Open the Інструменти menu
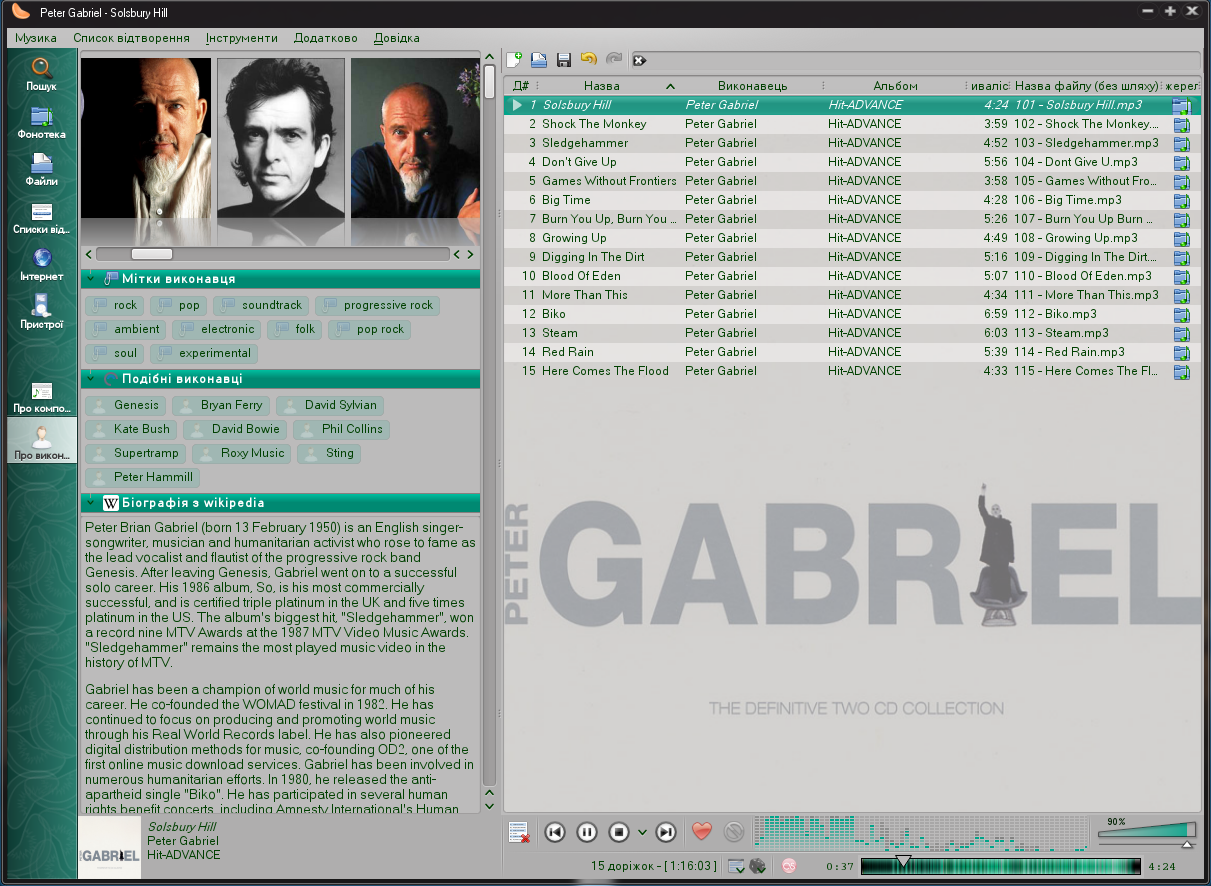 pos(242,38)
